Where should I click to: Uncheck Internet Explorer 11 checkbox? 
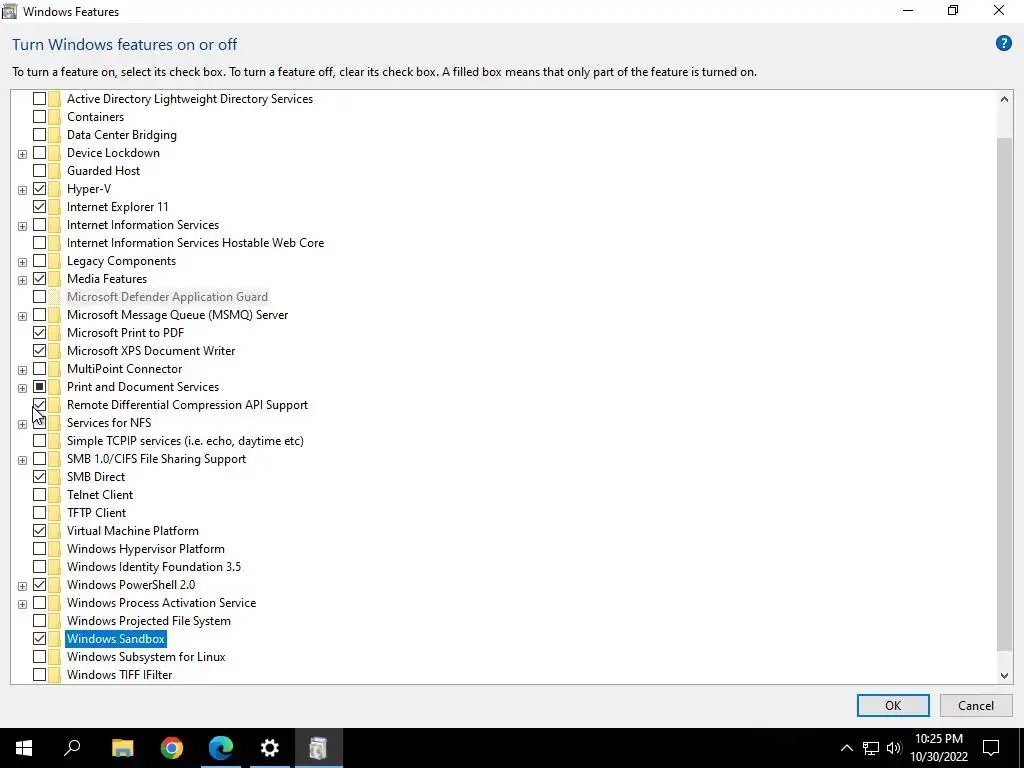39,207
